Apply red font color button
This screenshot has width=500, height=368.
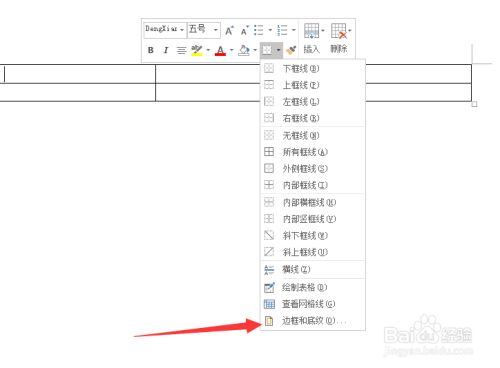tap(220, 50)
